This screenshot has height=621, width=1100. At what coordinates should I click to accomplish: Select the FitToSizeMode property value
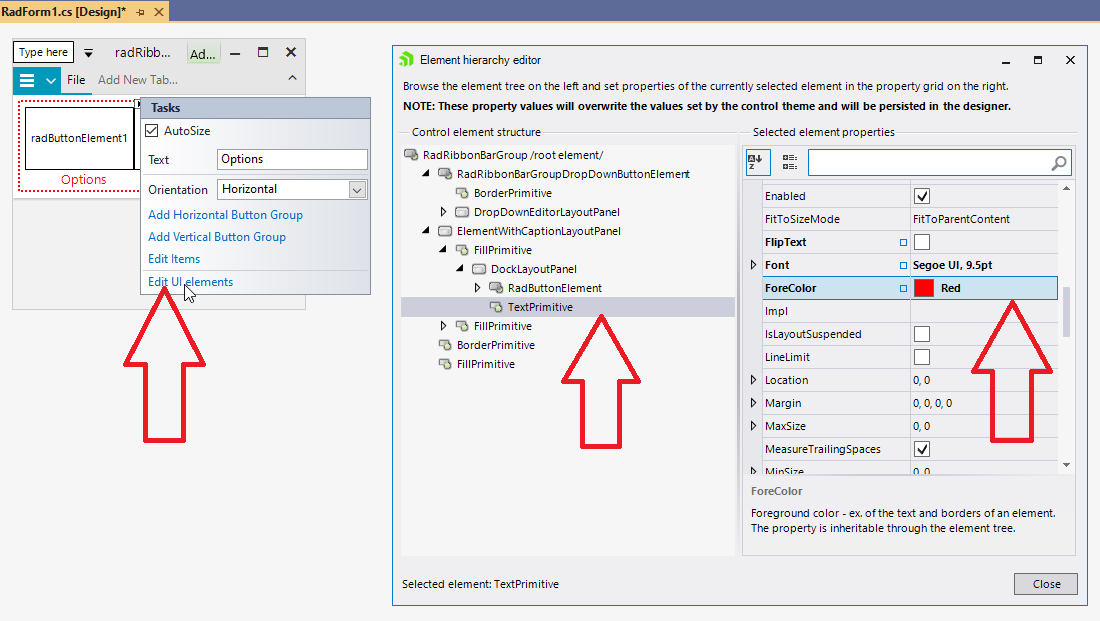point(984,219)
